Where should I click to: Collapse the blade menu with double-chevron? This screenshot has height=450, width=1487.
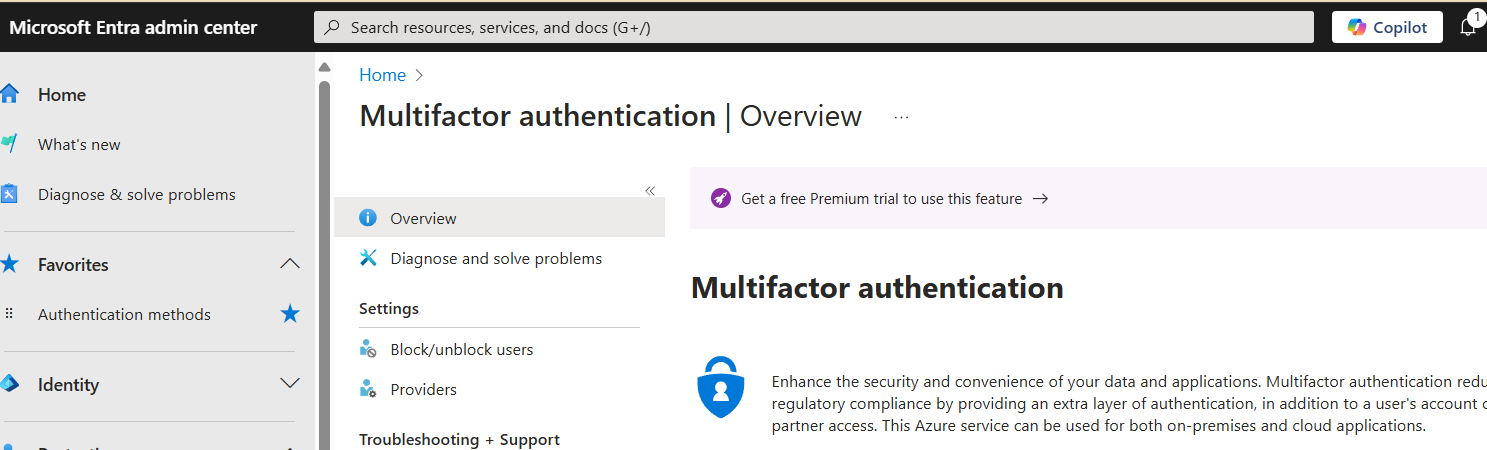(x=650, y=190)
